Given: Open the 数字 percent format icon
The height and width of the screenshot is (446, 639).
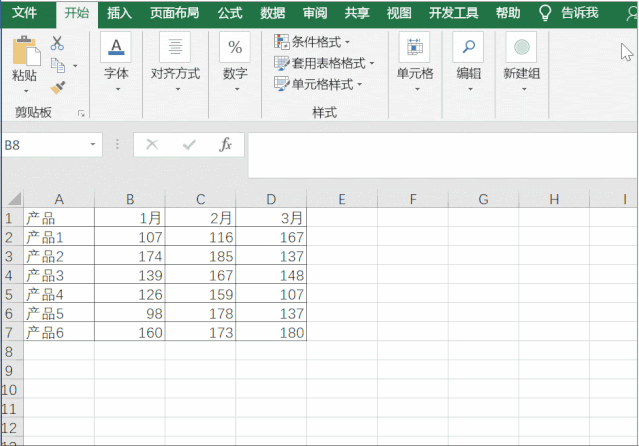Looking at the screenshot, I should [235, 47].
